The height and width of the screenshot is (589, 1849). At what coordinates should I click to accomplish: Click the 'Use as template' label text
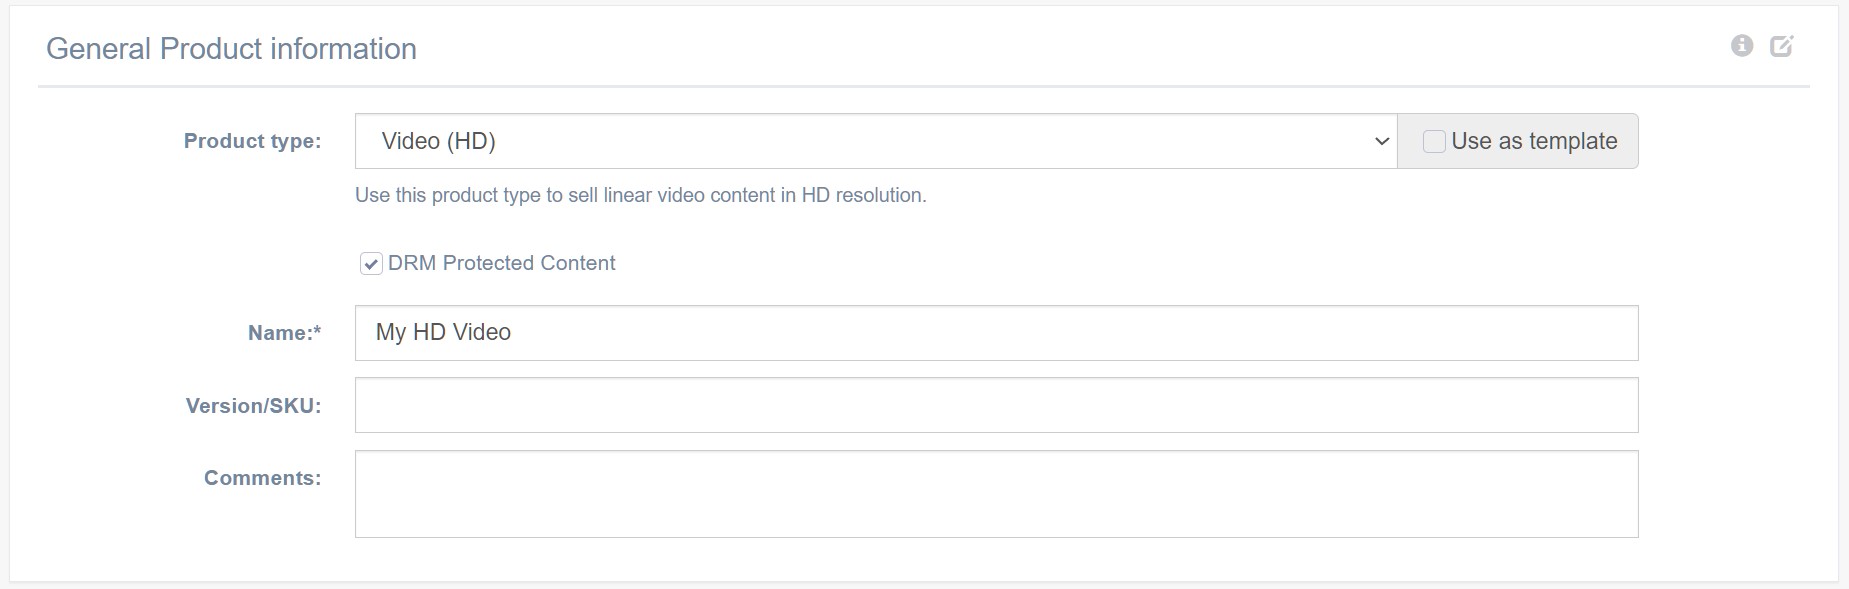tap(1534, 142)
